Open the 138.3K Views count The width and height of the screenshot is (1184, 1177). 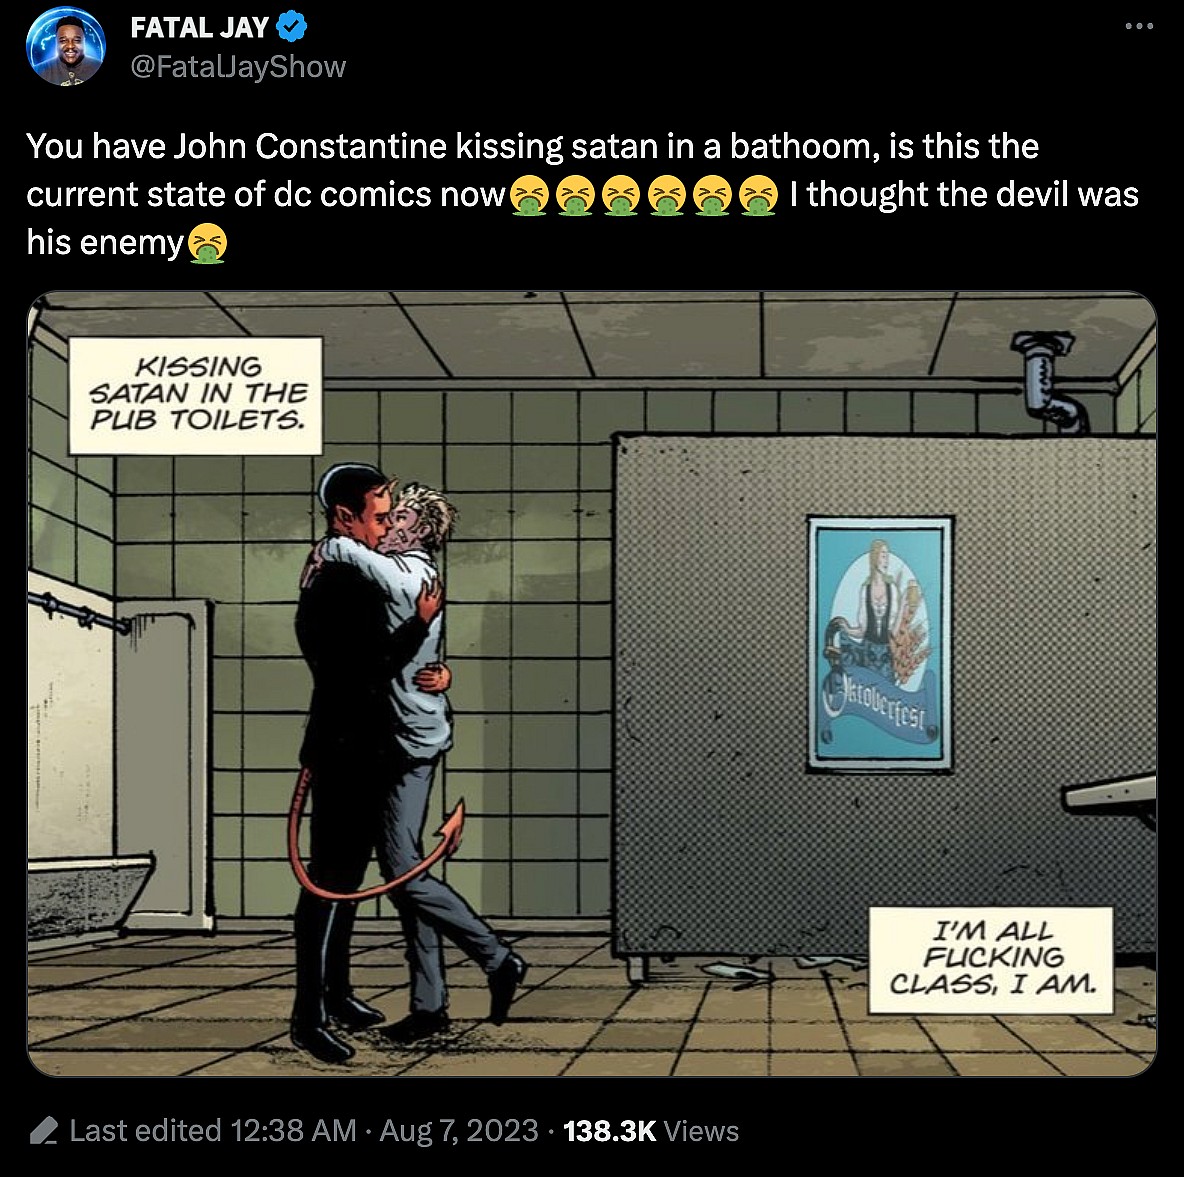pos(651,1131)
